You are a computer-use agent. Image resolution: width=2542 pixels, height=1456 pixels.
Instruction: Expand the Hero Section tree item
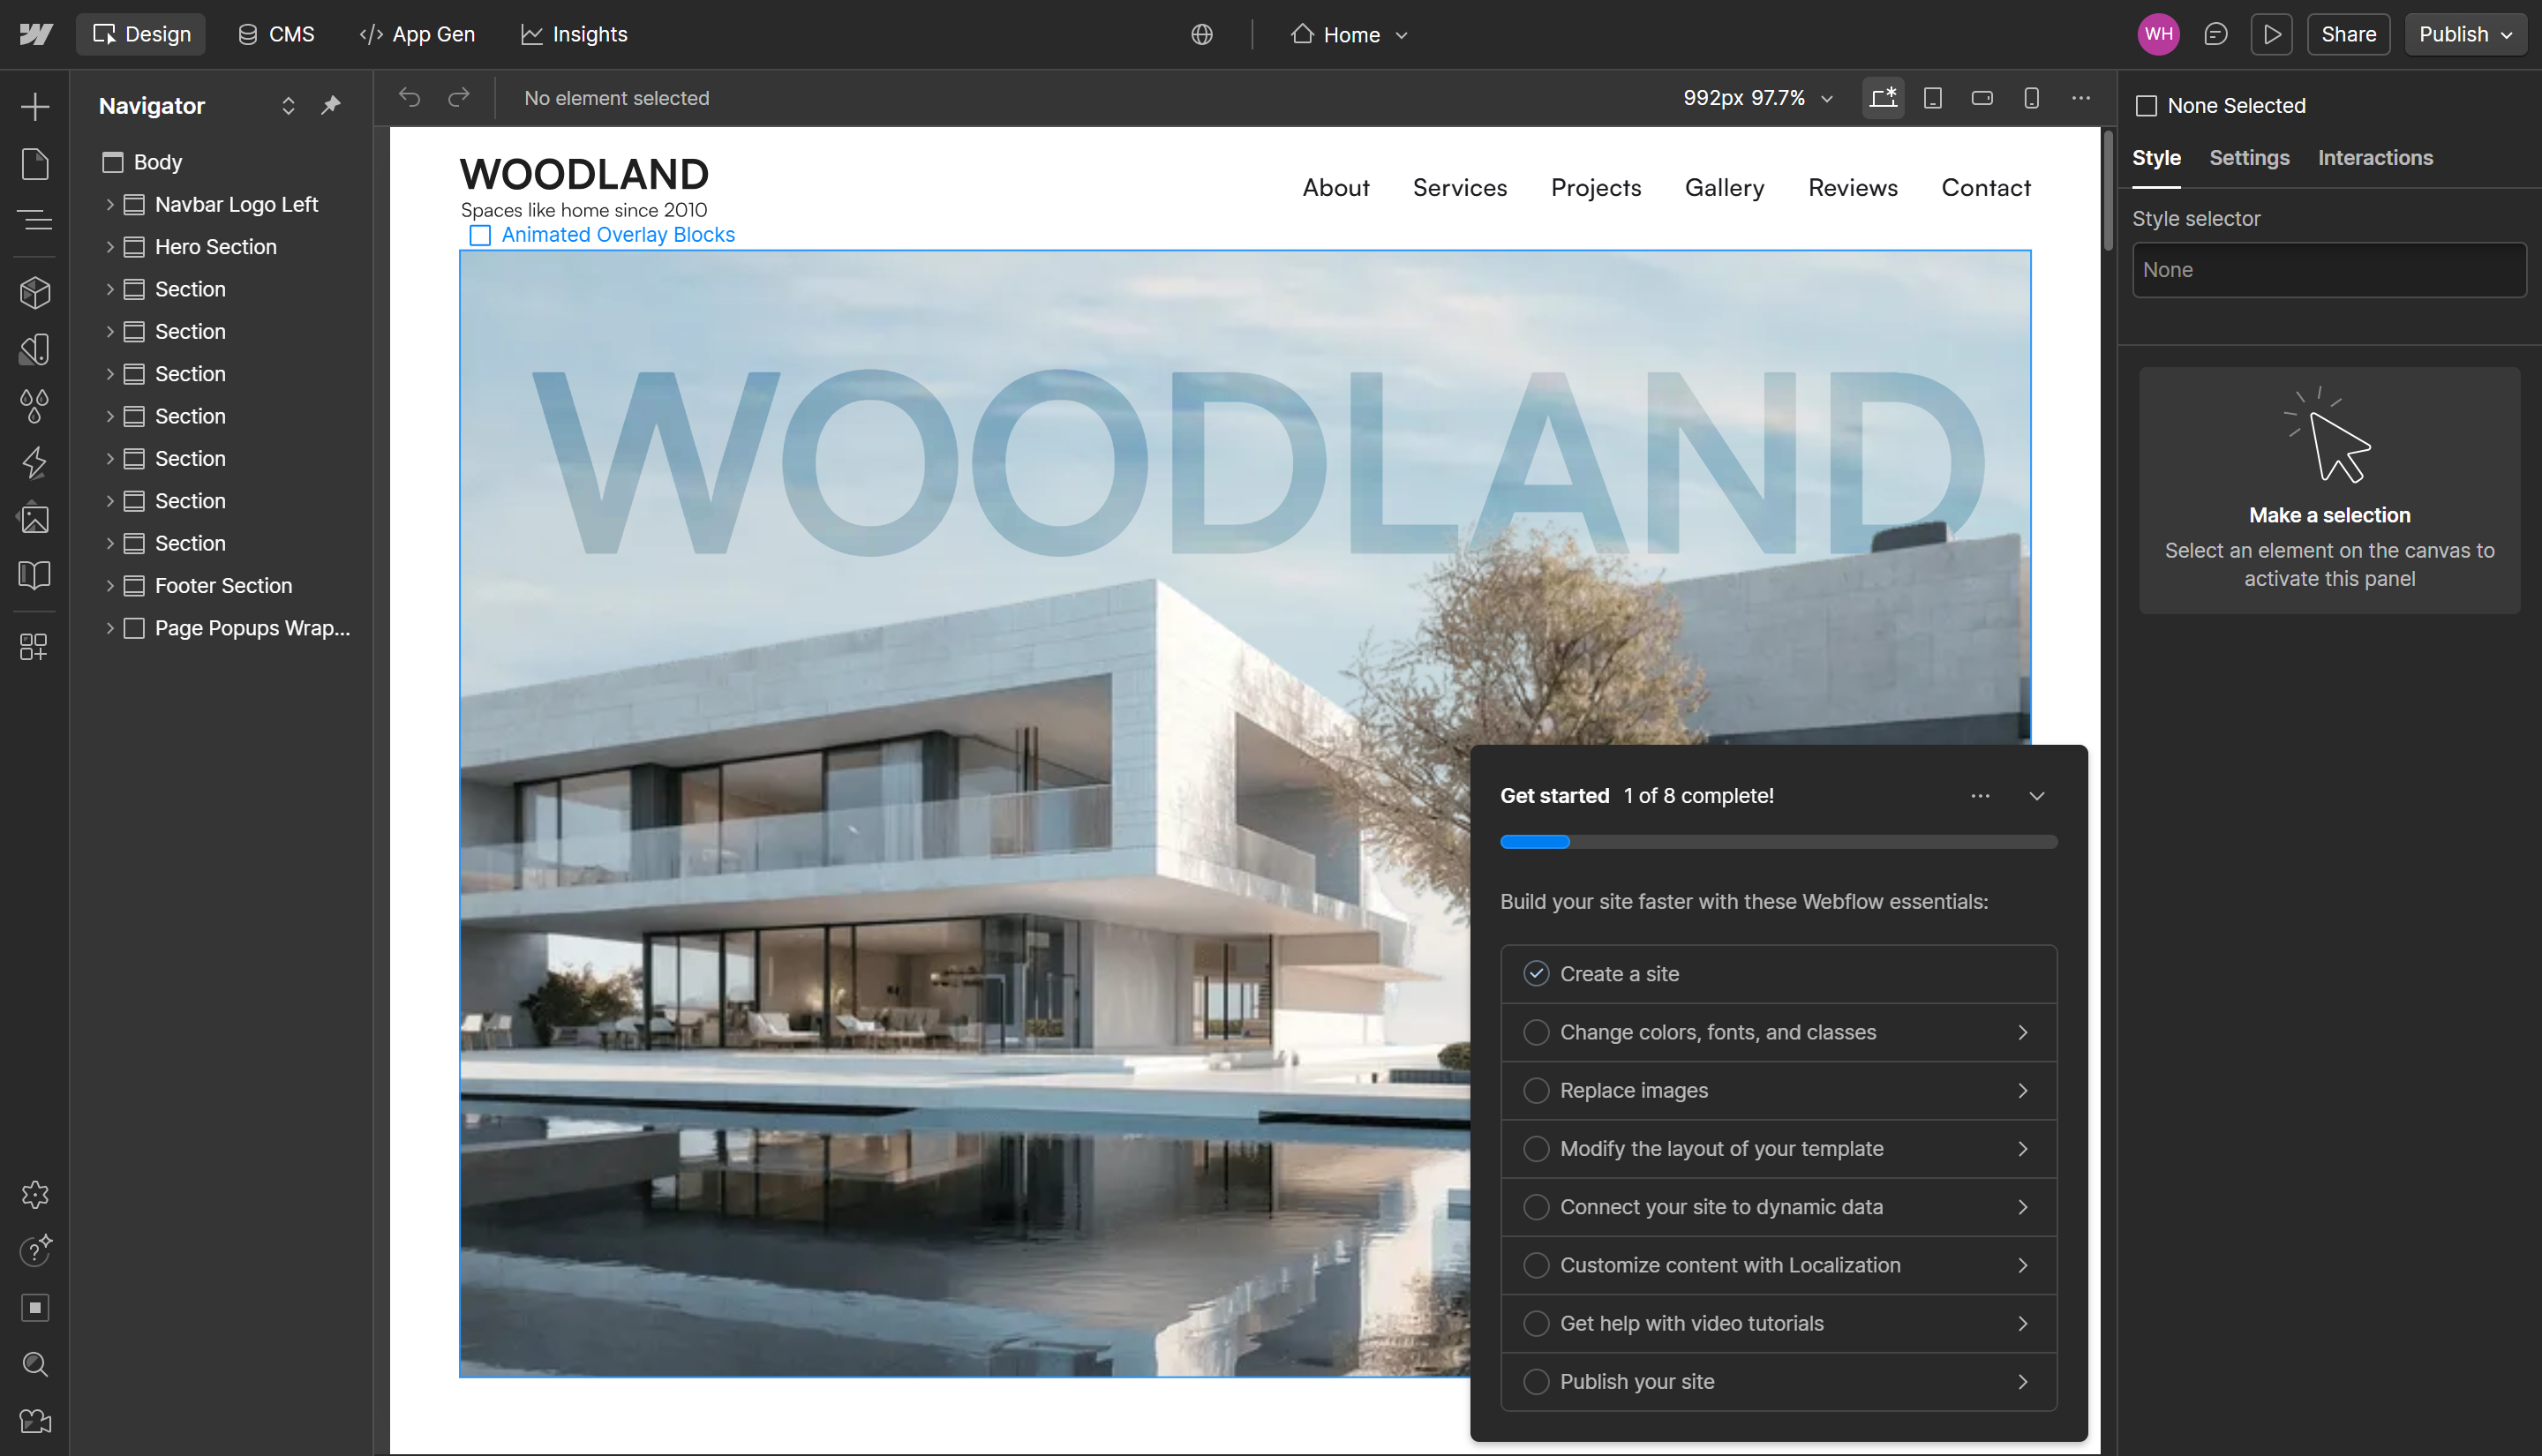coord(110,246)
